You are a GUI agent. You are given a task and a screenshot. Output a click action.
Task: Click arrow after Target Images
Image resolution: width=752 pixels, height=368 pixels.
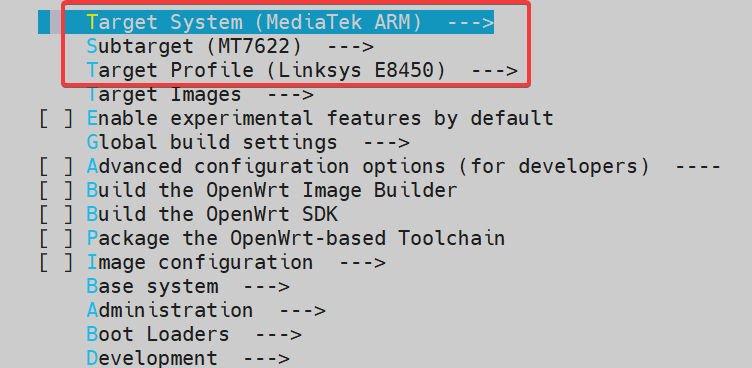point(290,95)
